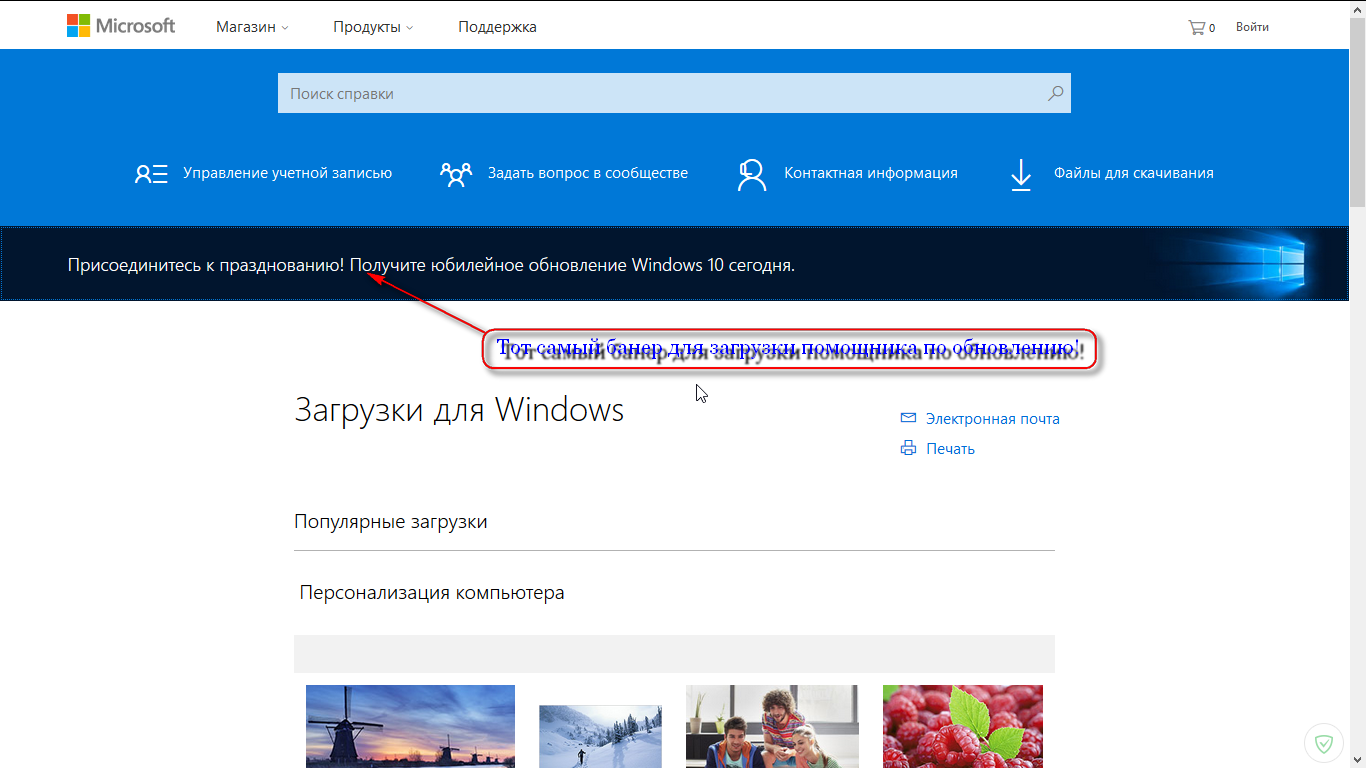Click the account management person icon
The image size is (1366, 768).
point(151,174)
